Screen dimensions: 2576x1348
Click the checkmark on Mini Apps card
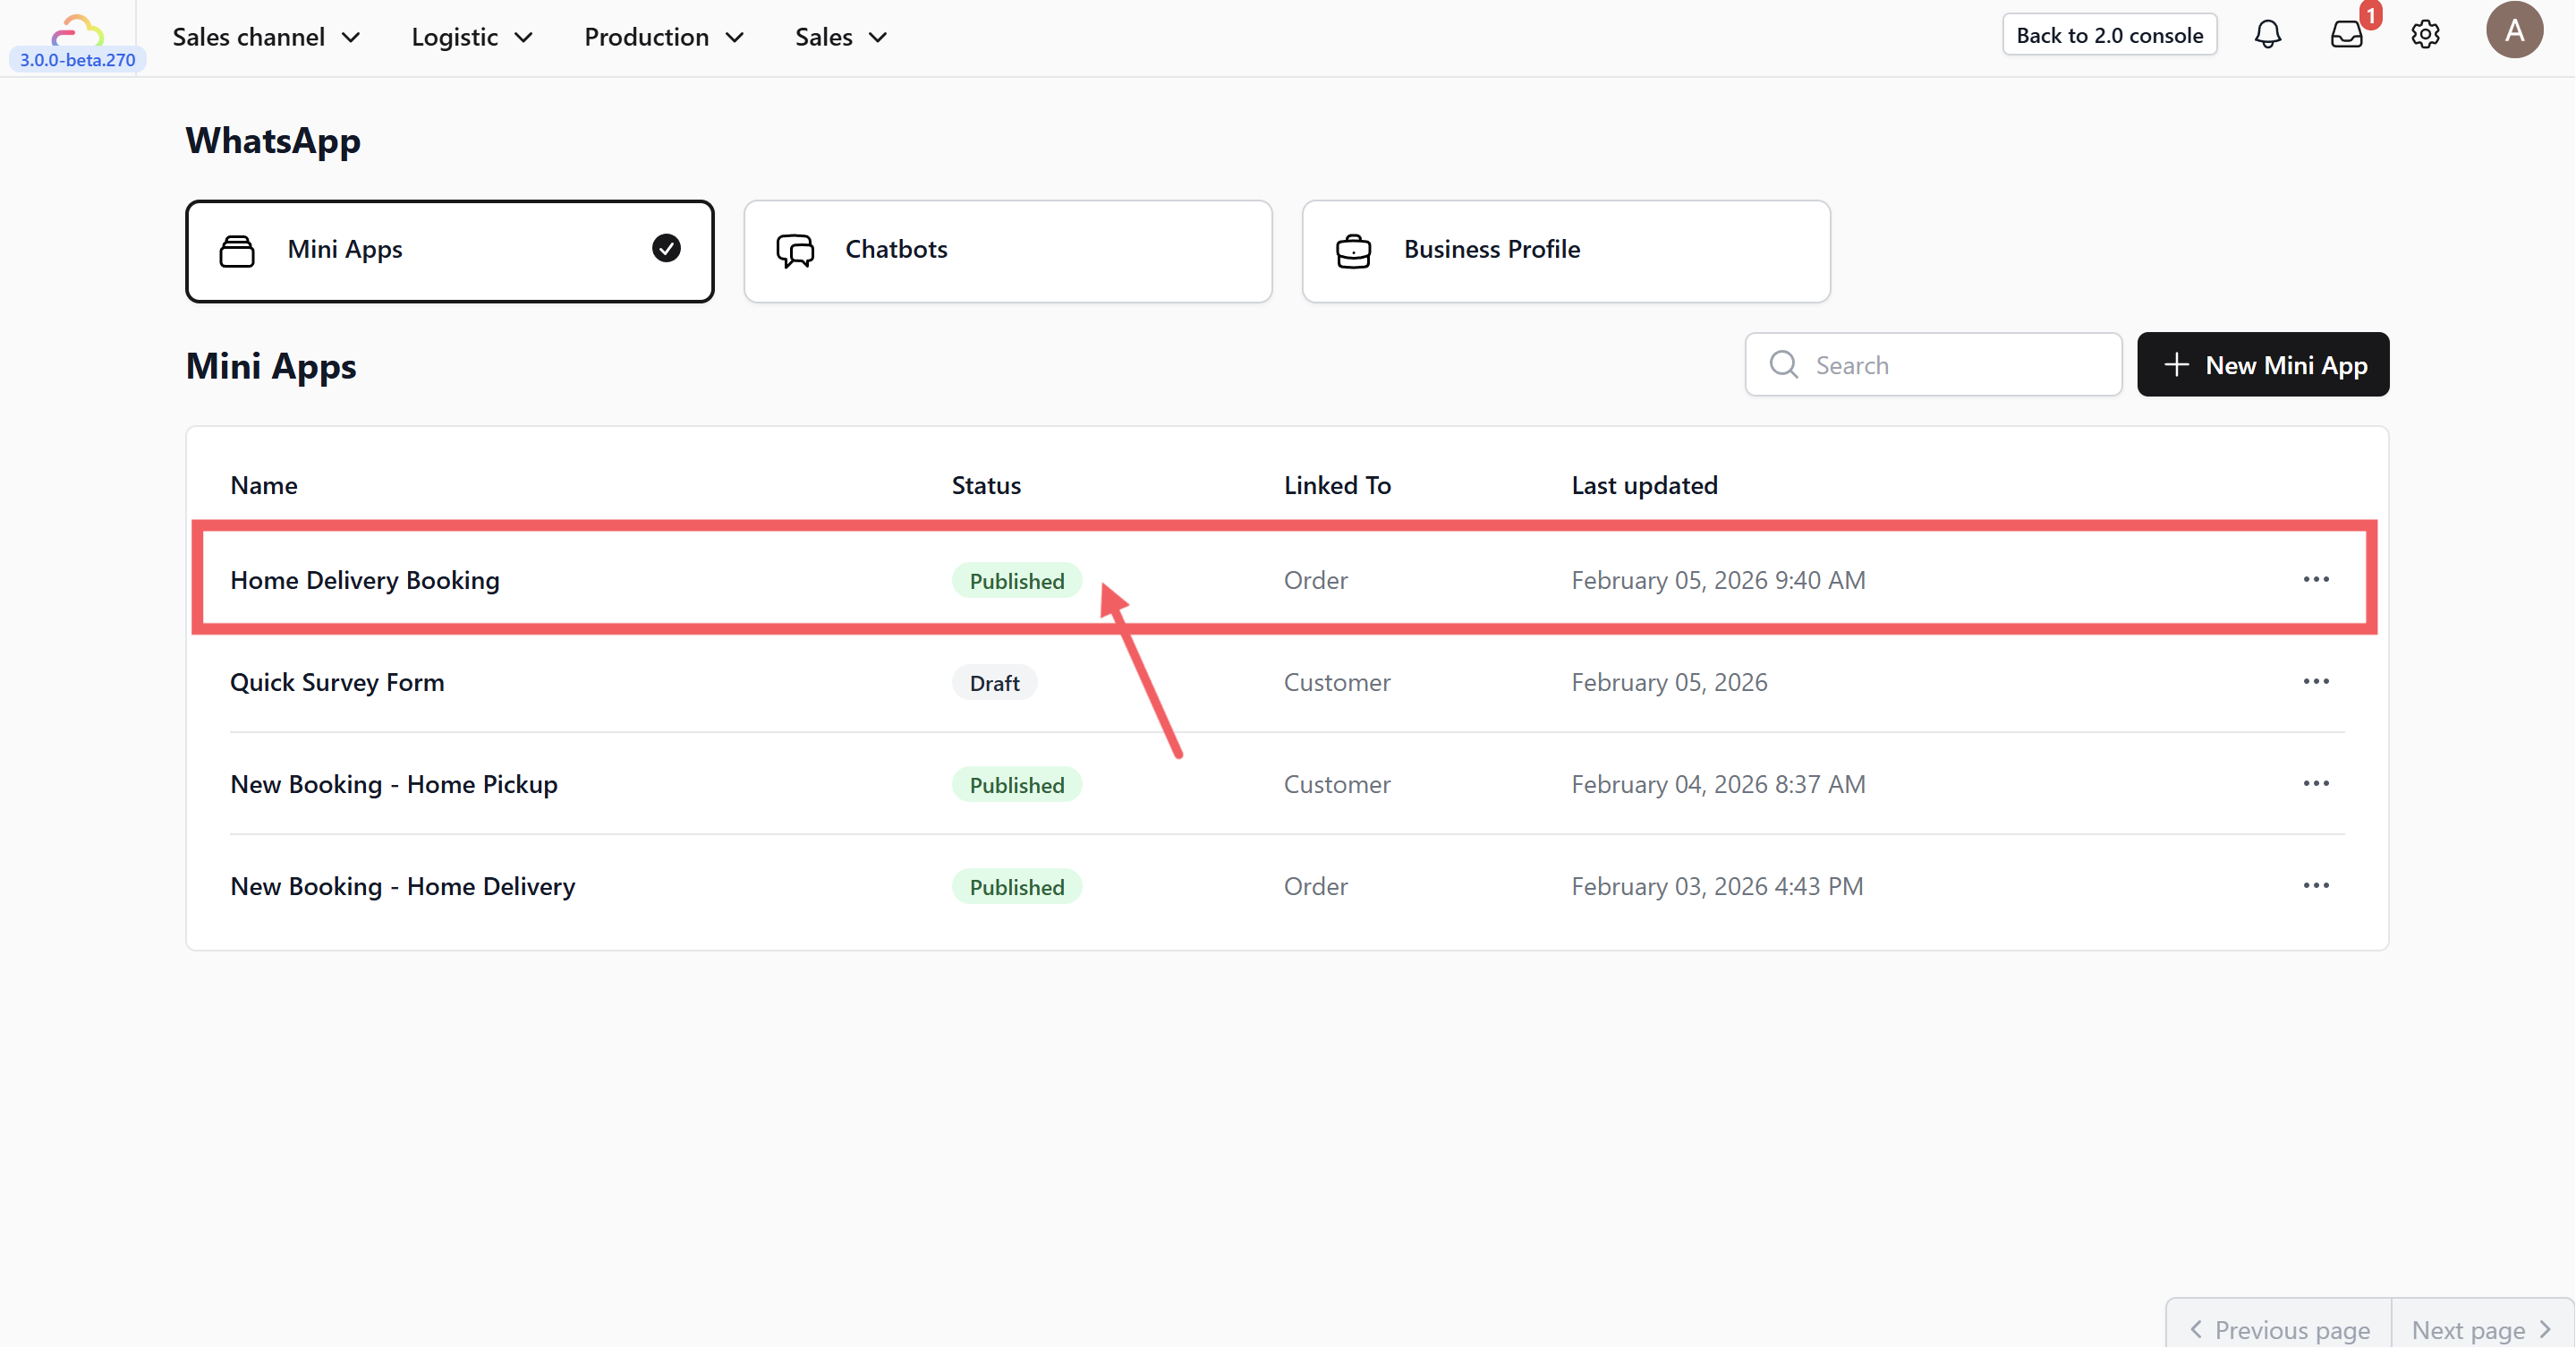pos(666,248)
